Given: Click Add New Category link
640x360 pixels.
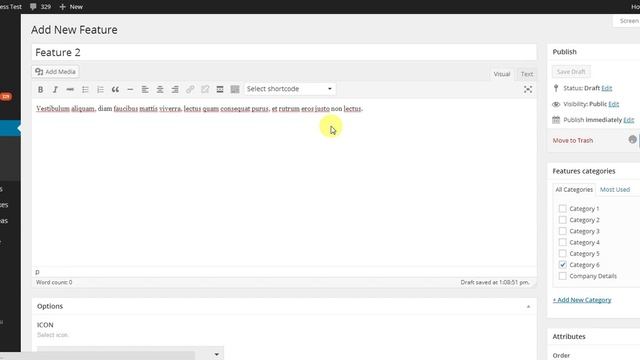Looking at the screenshot, I should [x=582, y=300].
